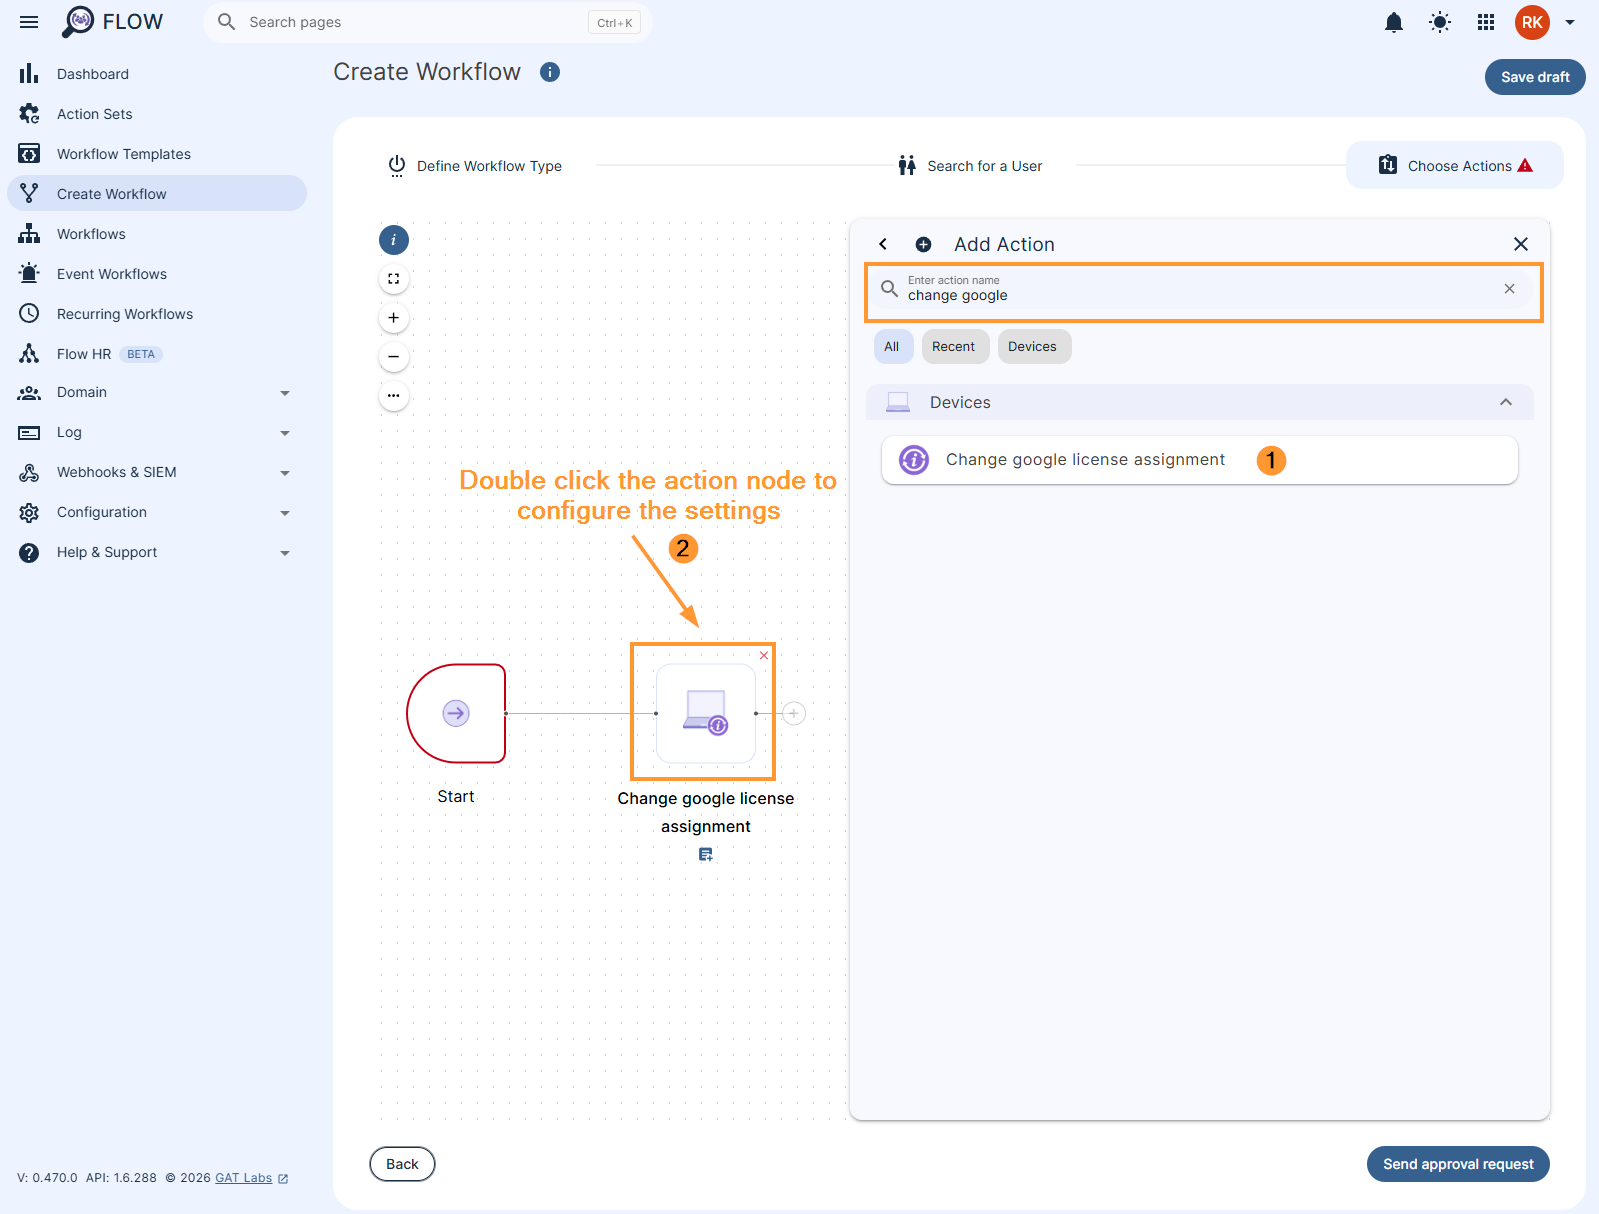1599x1214 pixels.
Task: Expand the Domain sidebar menu
Action: [157, 392]
